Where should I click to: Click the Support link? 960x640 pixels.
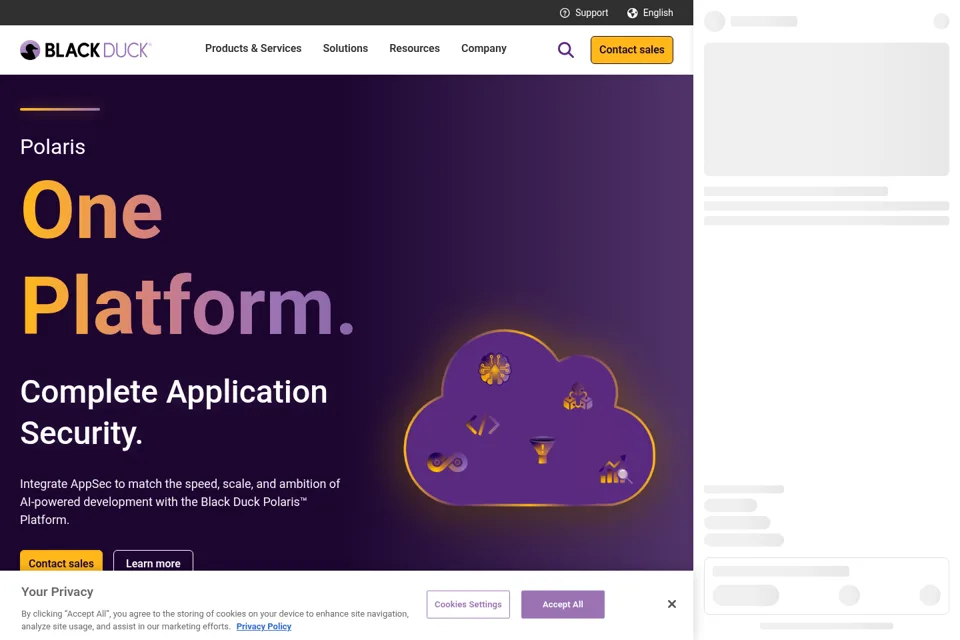(x=591, y=13)
